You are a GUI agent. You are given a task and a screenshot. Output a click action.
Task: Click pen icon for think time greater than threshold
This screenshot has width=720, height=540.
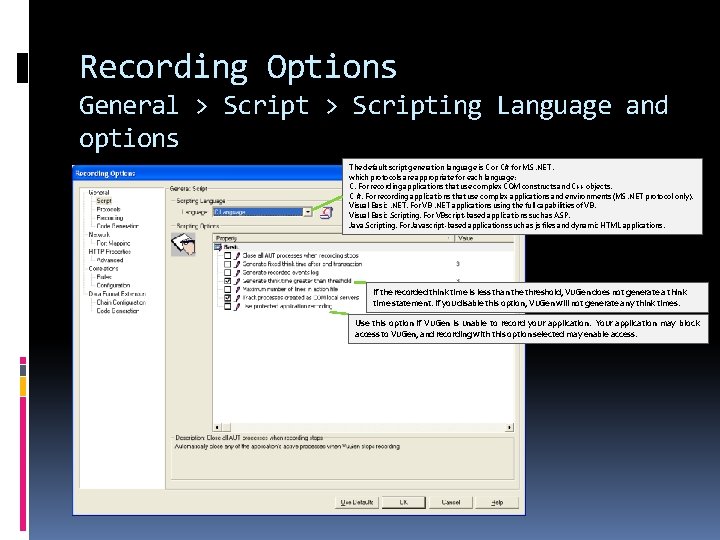coord(237,281)
